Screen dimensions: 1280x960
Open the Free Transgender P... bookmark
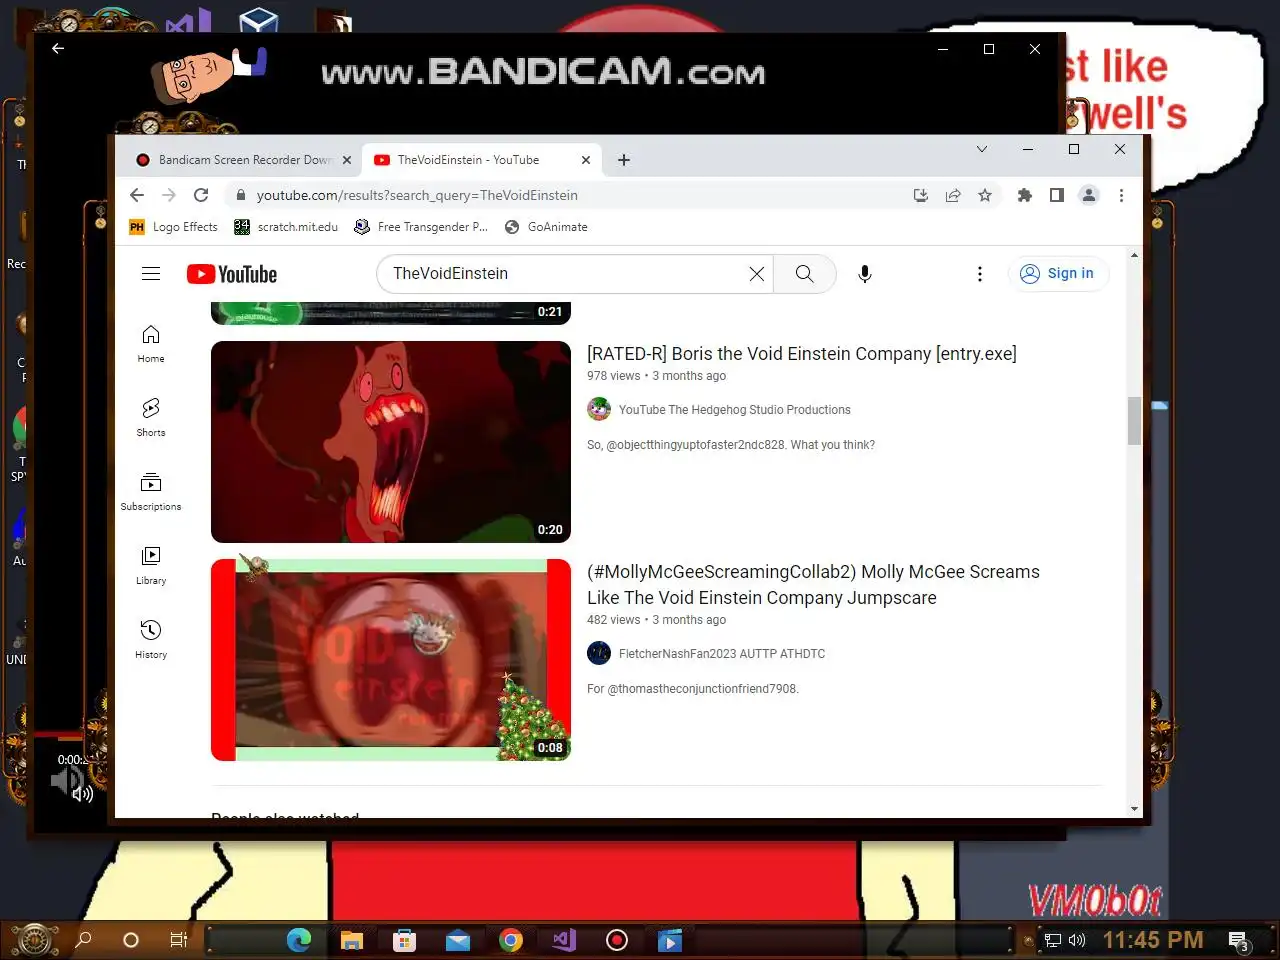[x=421, y=227]
